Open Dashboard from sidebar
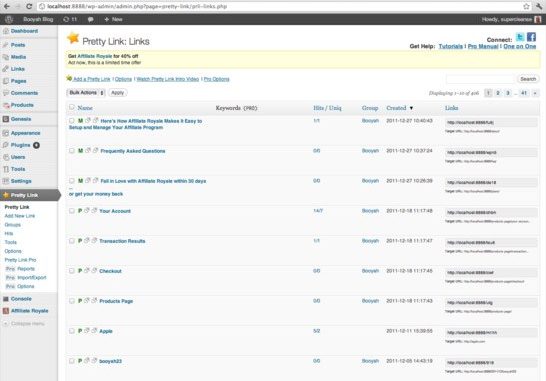 (x=24, y=31)
